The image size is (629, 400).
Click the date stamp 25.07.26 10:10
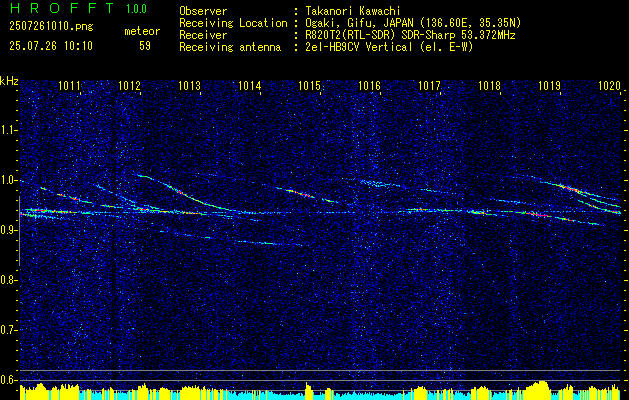(x=51, y=46)
